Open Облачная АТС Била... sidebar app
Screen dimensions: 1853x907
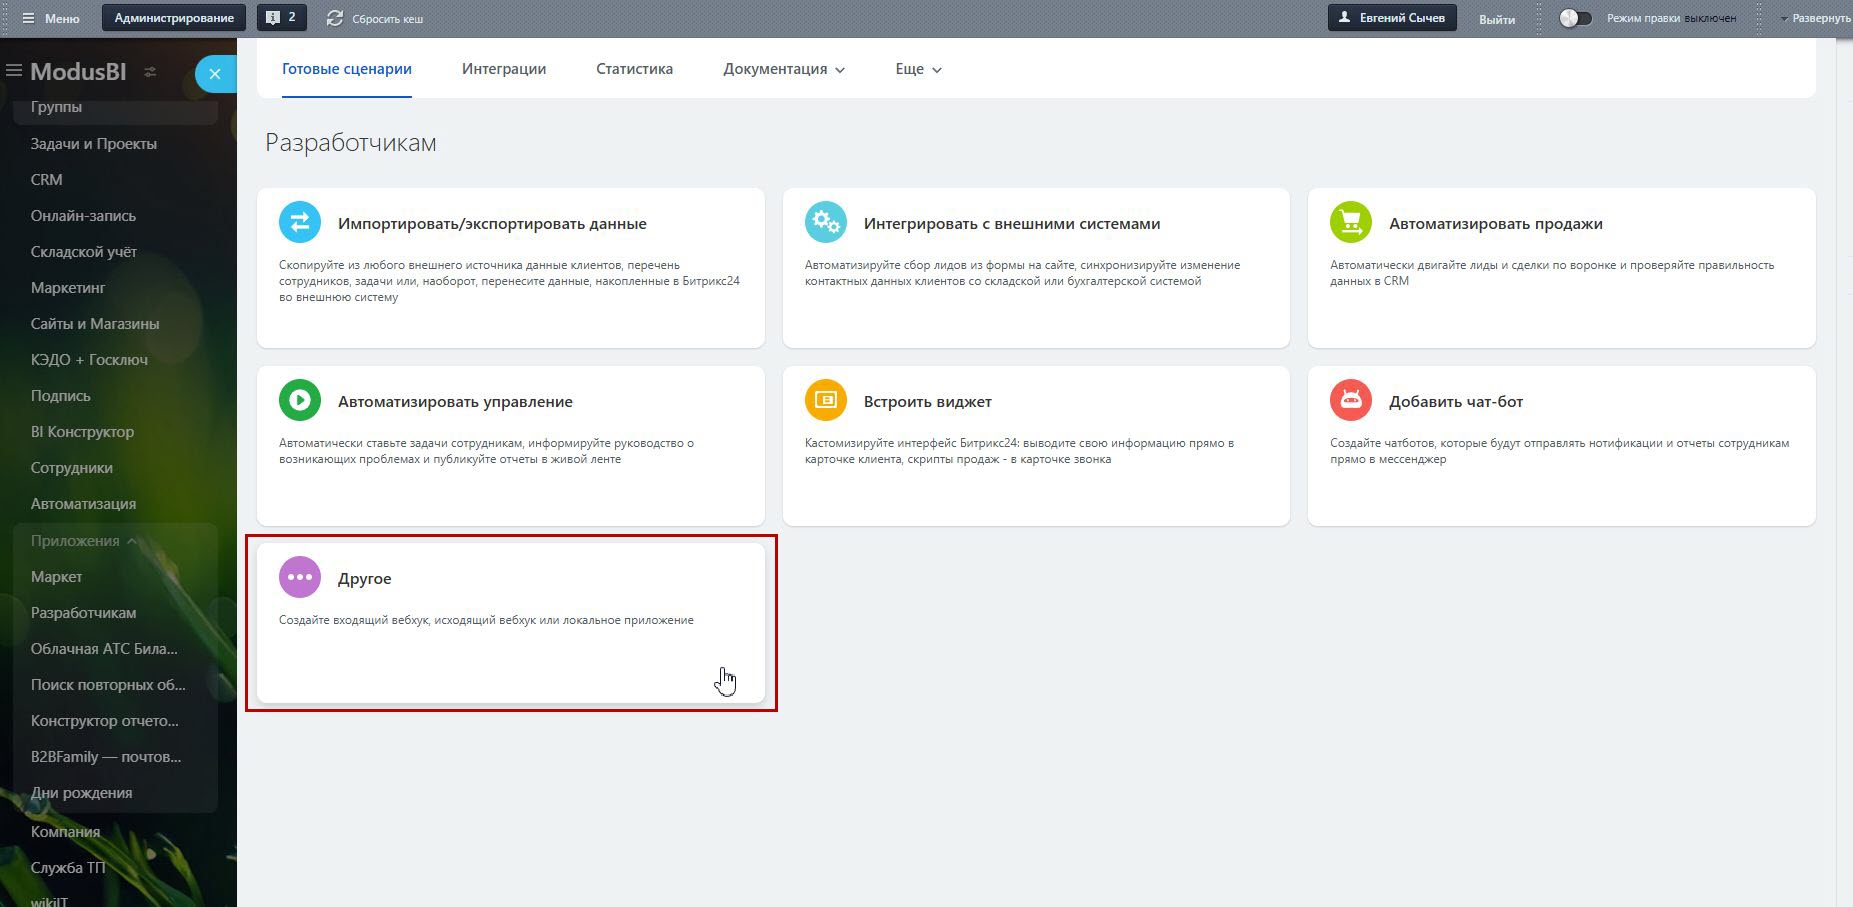[104, 649]
